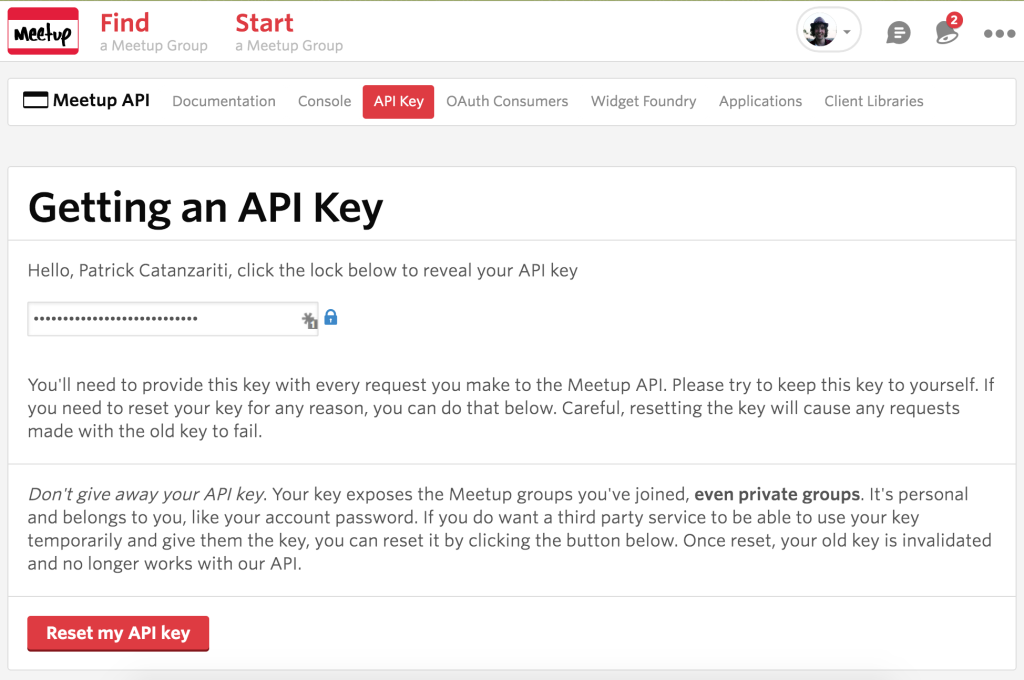The image size is (1024, 680).
Task: Expand the profile avatar dropdown arrow
Action: pyautogui.click(x=847, y=32)
